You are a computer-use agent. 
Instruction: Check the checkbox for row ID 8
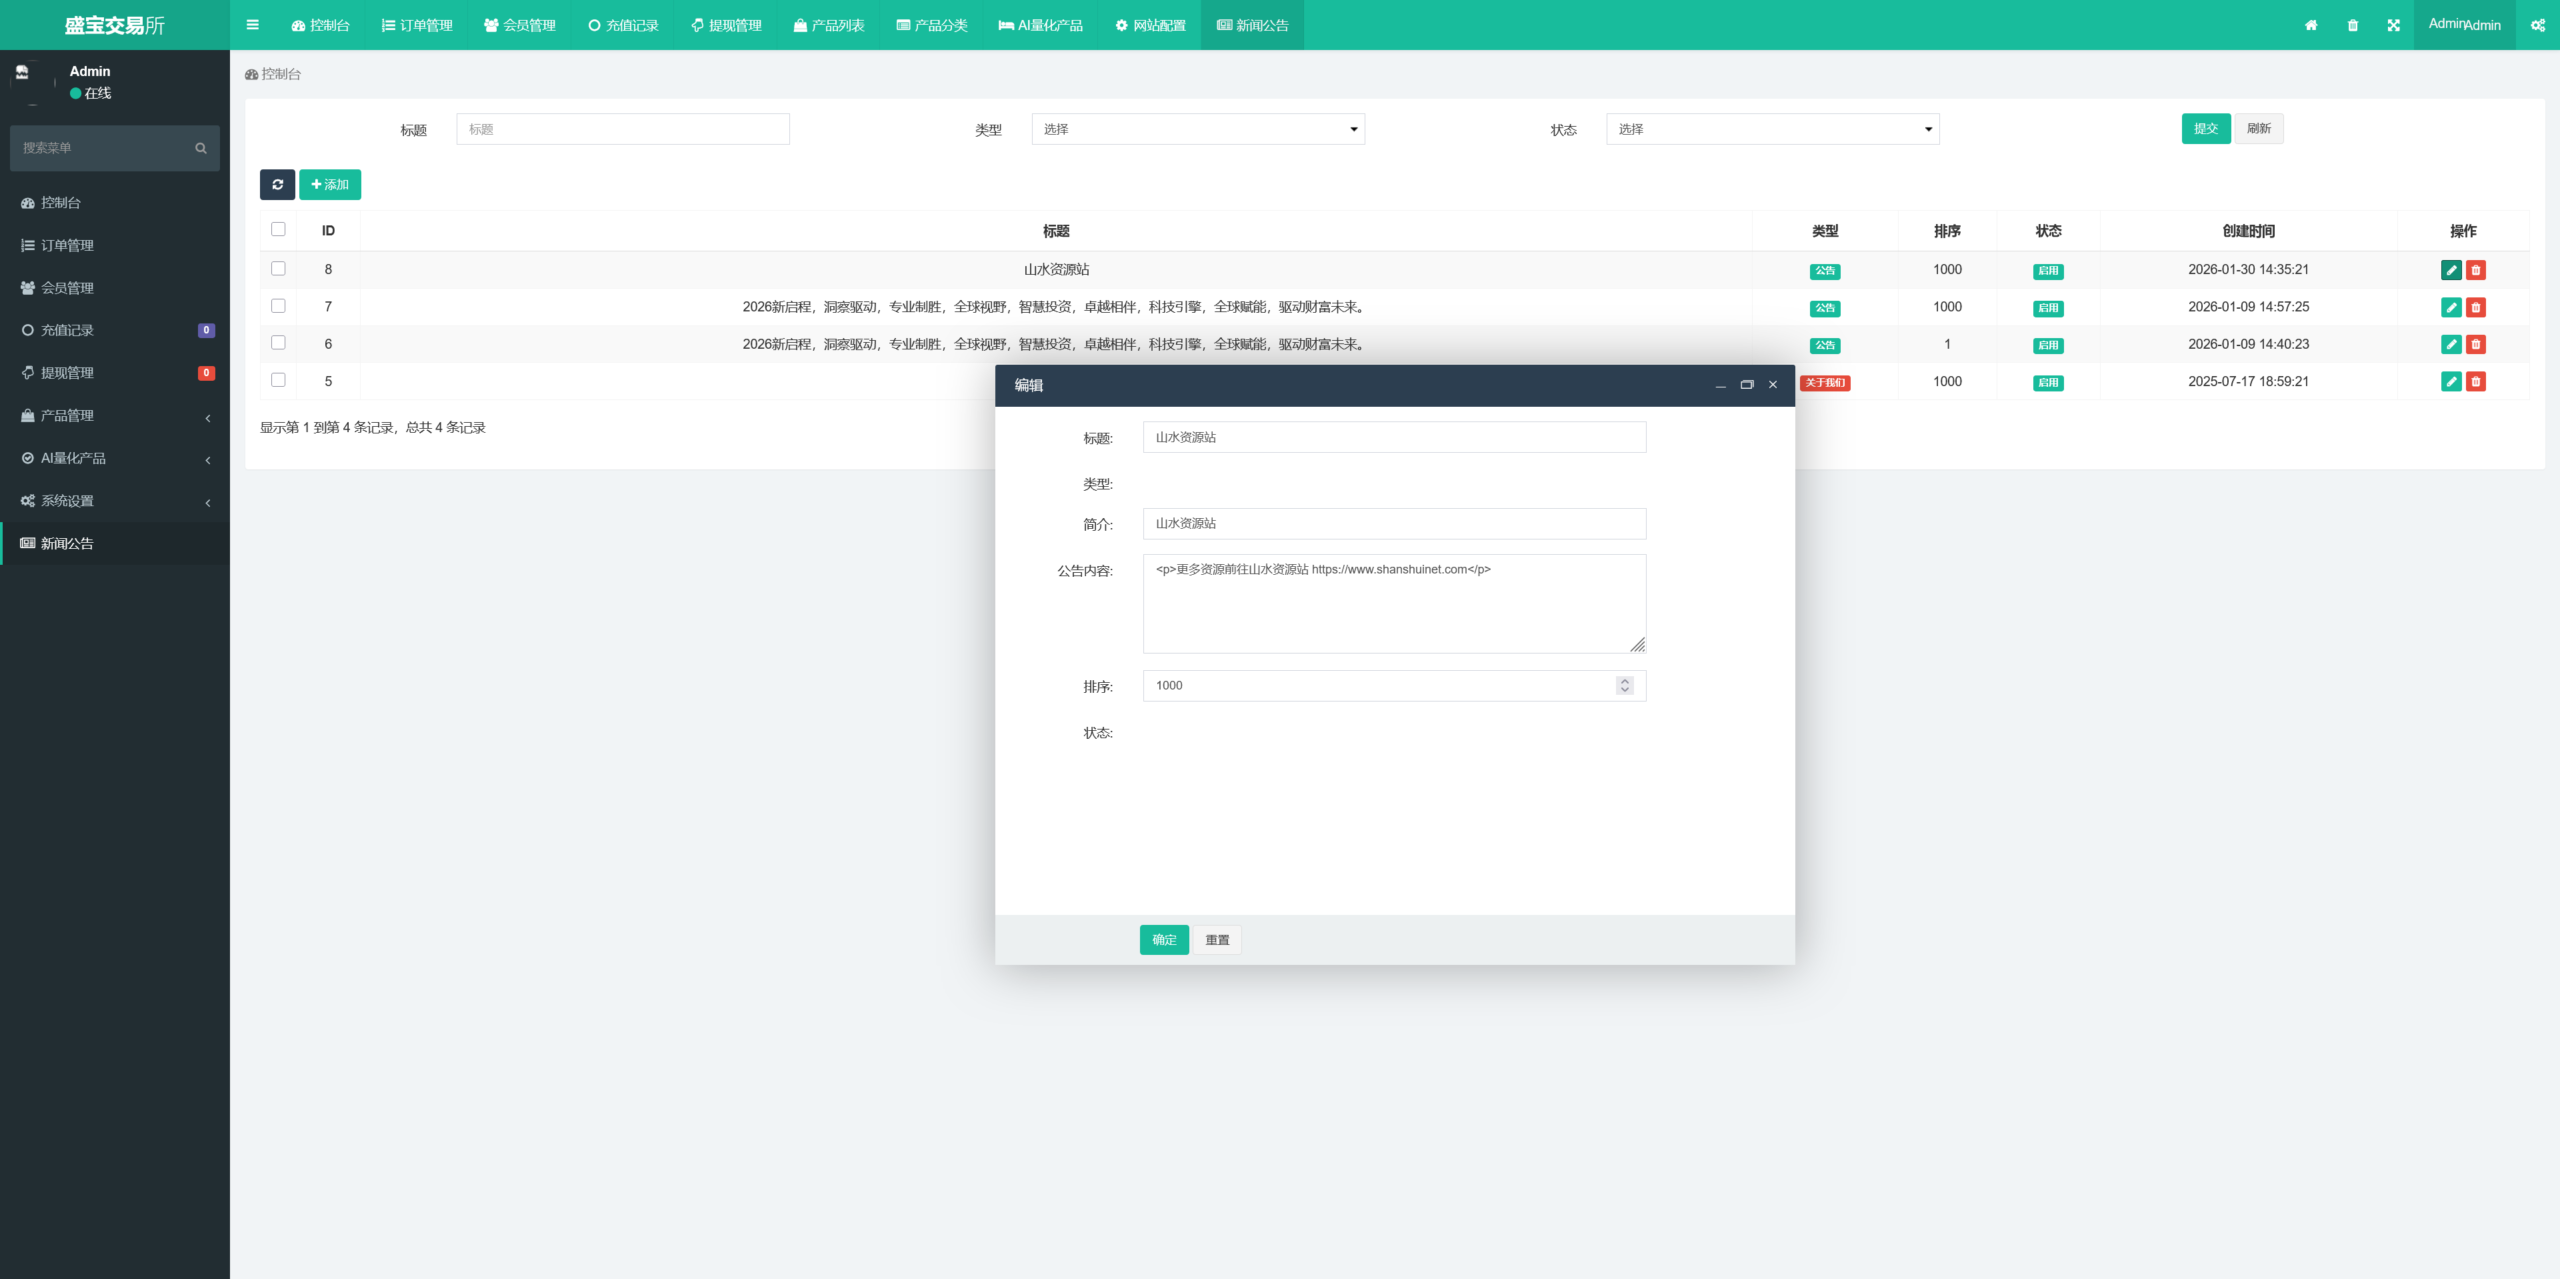[x=278, y=269]
